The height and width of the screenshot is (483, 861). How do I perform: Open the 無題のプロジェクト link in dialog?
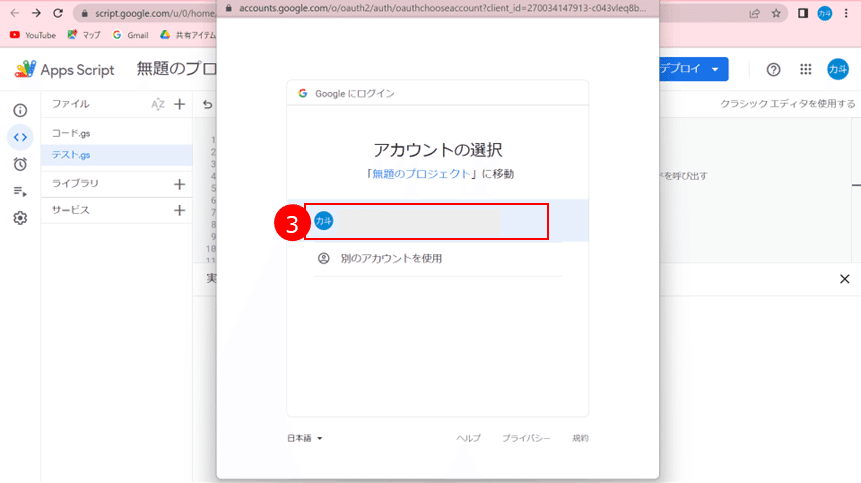pos(421,174)
